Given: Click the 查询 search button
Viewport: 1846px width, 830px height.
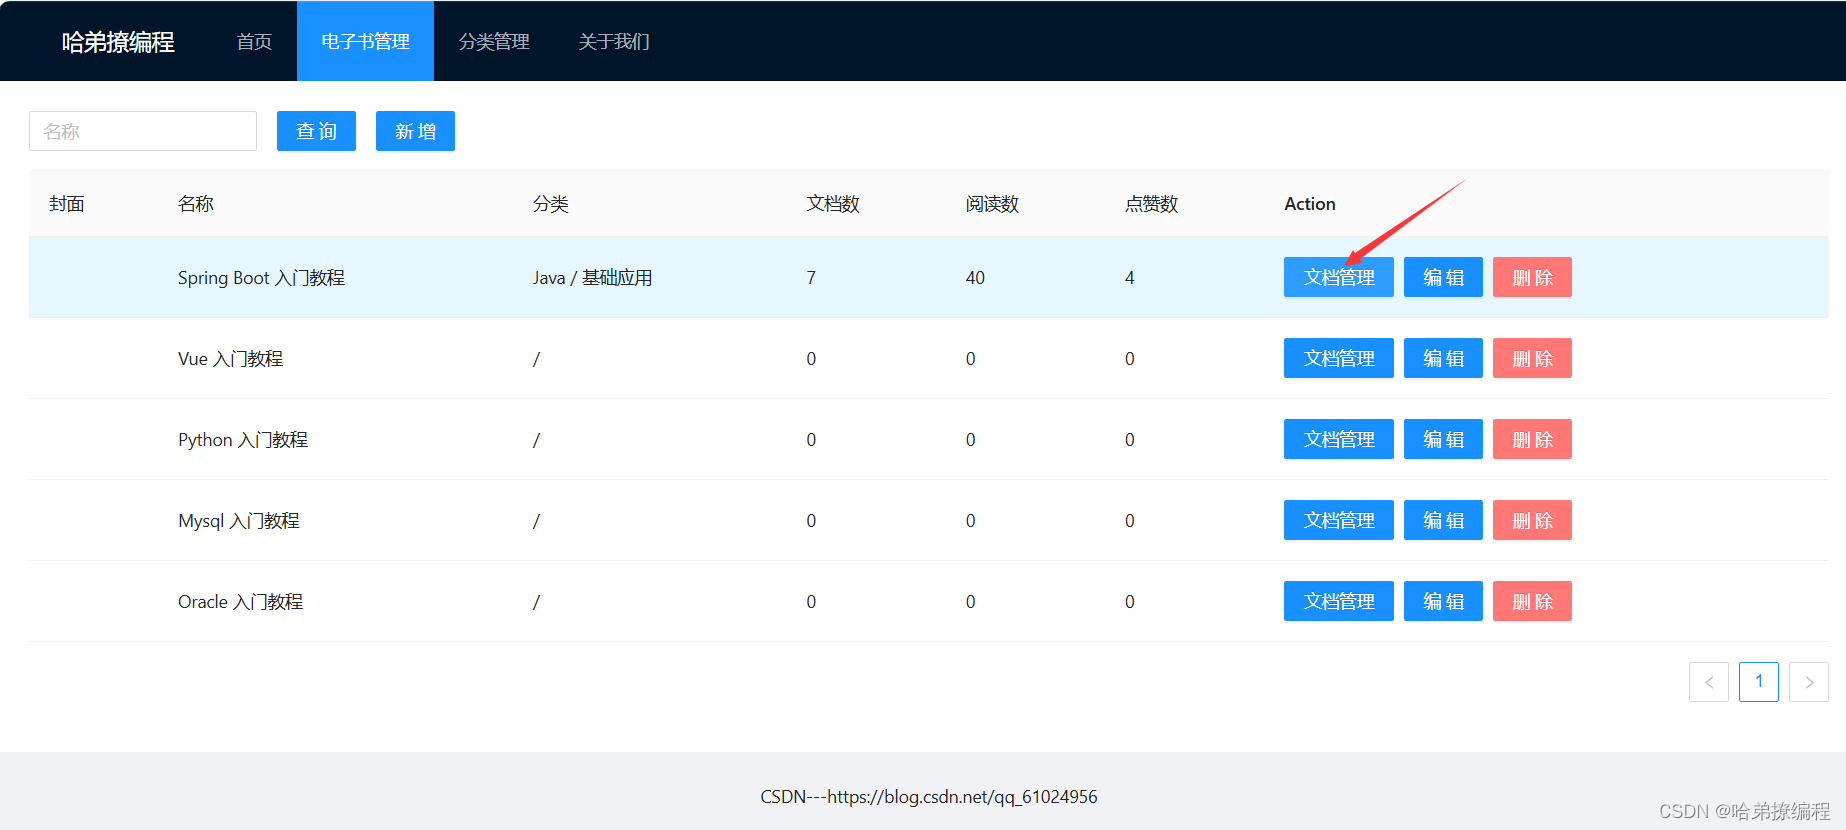Looking at the screenshot, I should coord(316,131).
